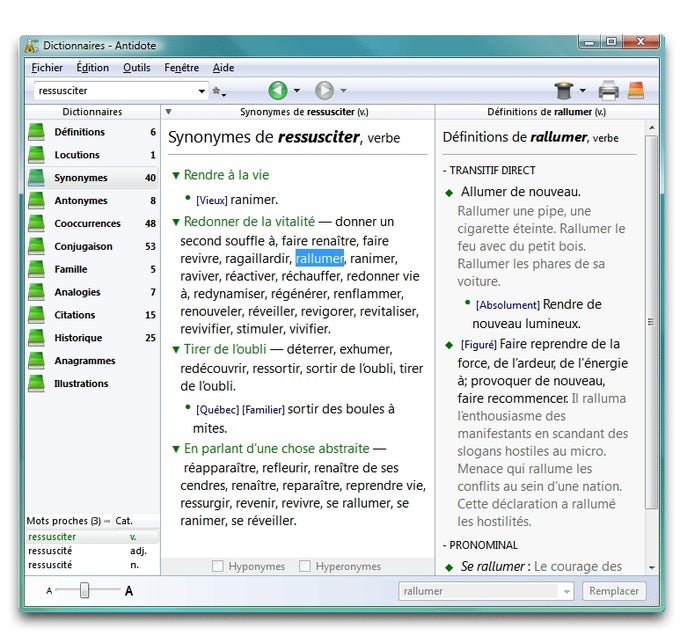This screenshot has width=680, height=643.
Task: Open the replacement word dropdown arrow
Action: [566, 591]
